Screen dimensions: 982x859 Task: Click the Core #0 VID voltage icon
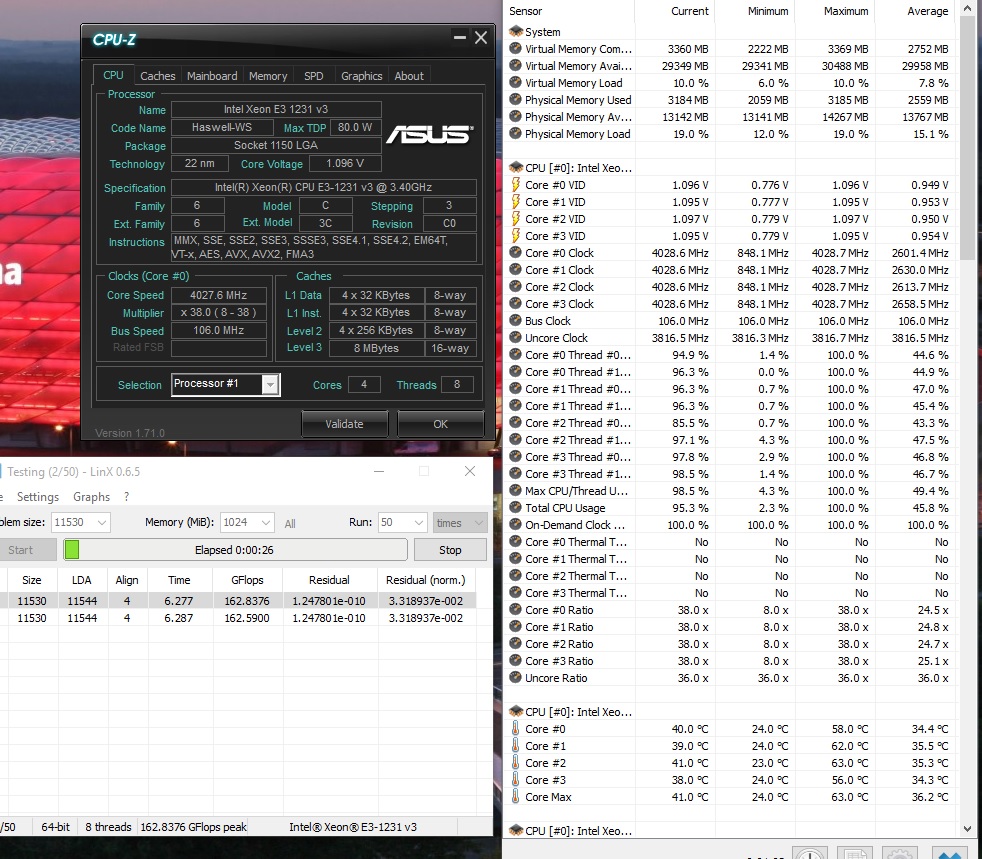(515, 184)
